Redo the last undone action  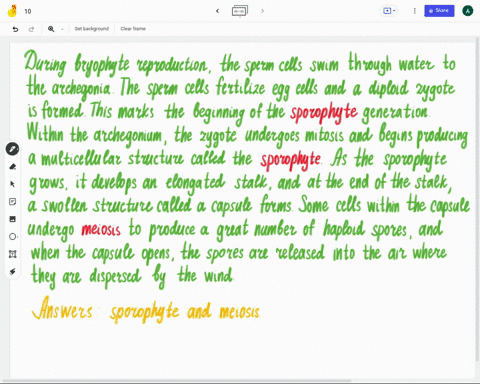pyautogui.click(x=31, y=29)
